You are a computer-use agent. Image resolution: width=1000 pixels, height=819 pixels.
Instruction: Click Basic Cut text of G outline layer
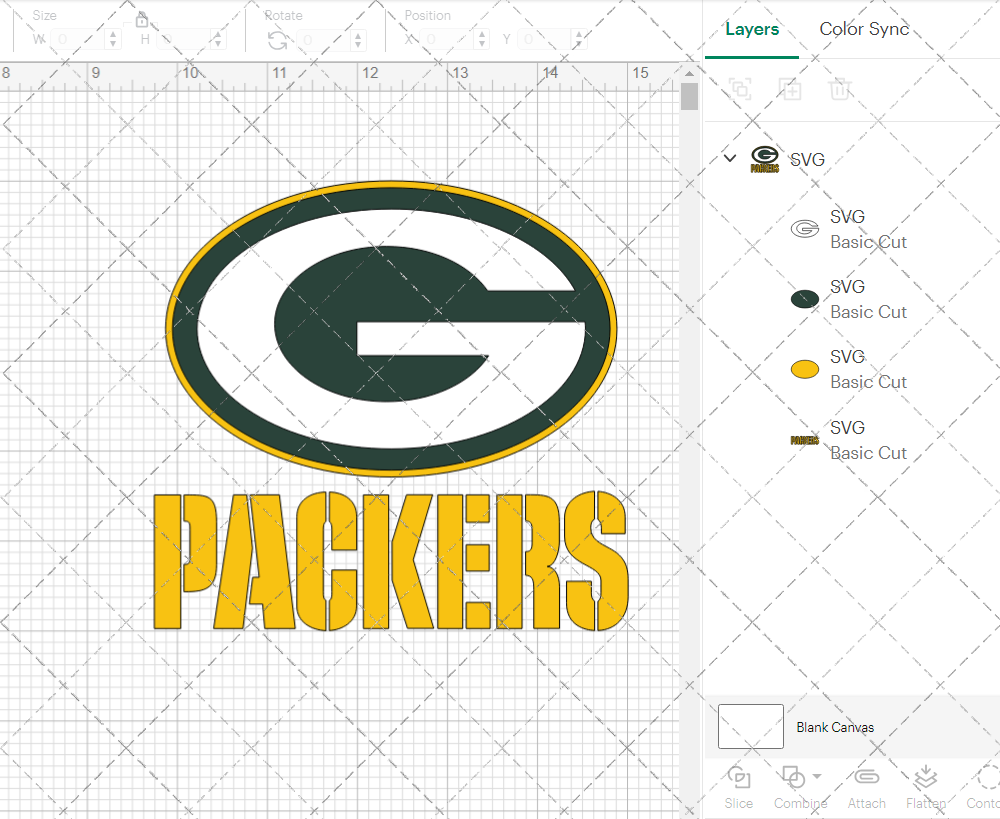[868, 242]
